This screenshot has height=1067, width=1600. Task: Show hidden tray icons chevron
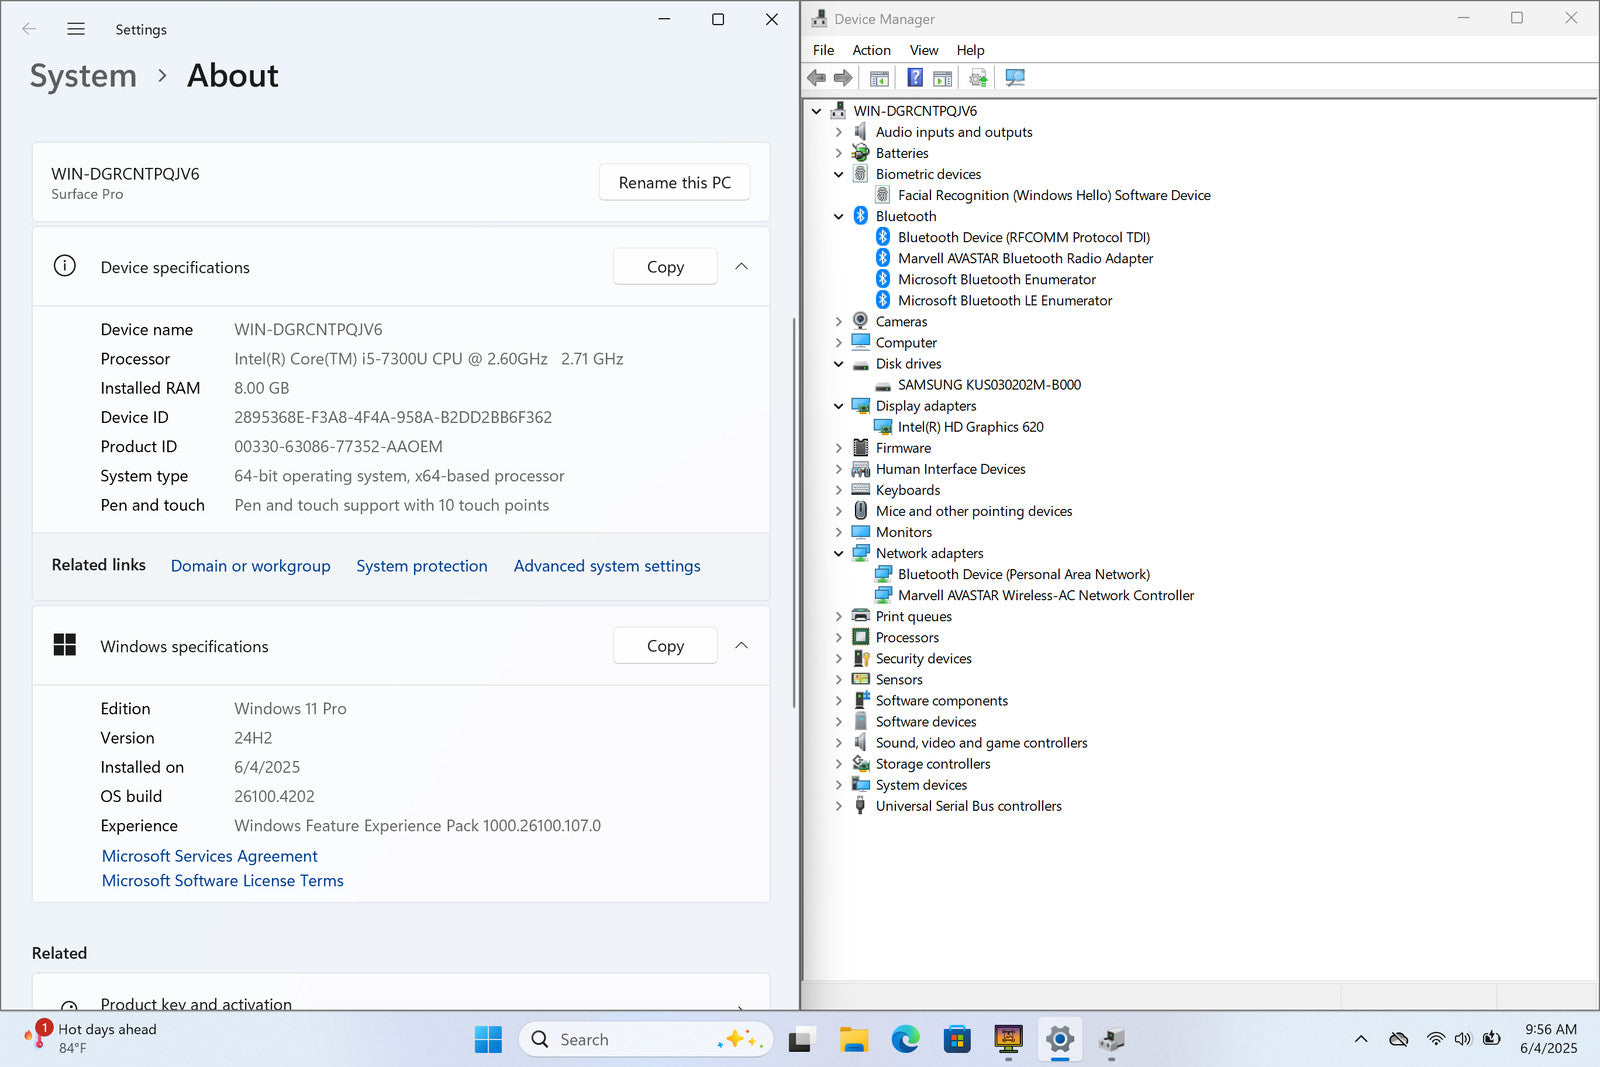click(1361, 1039)
